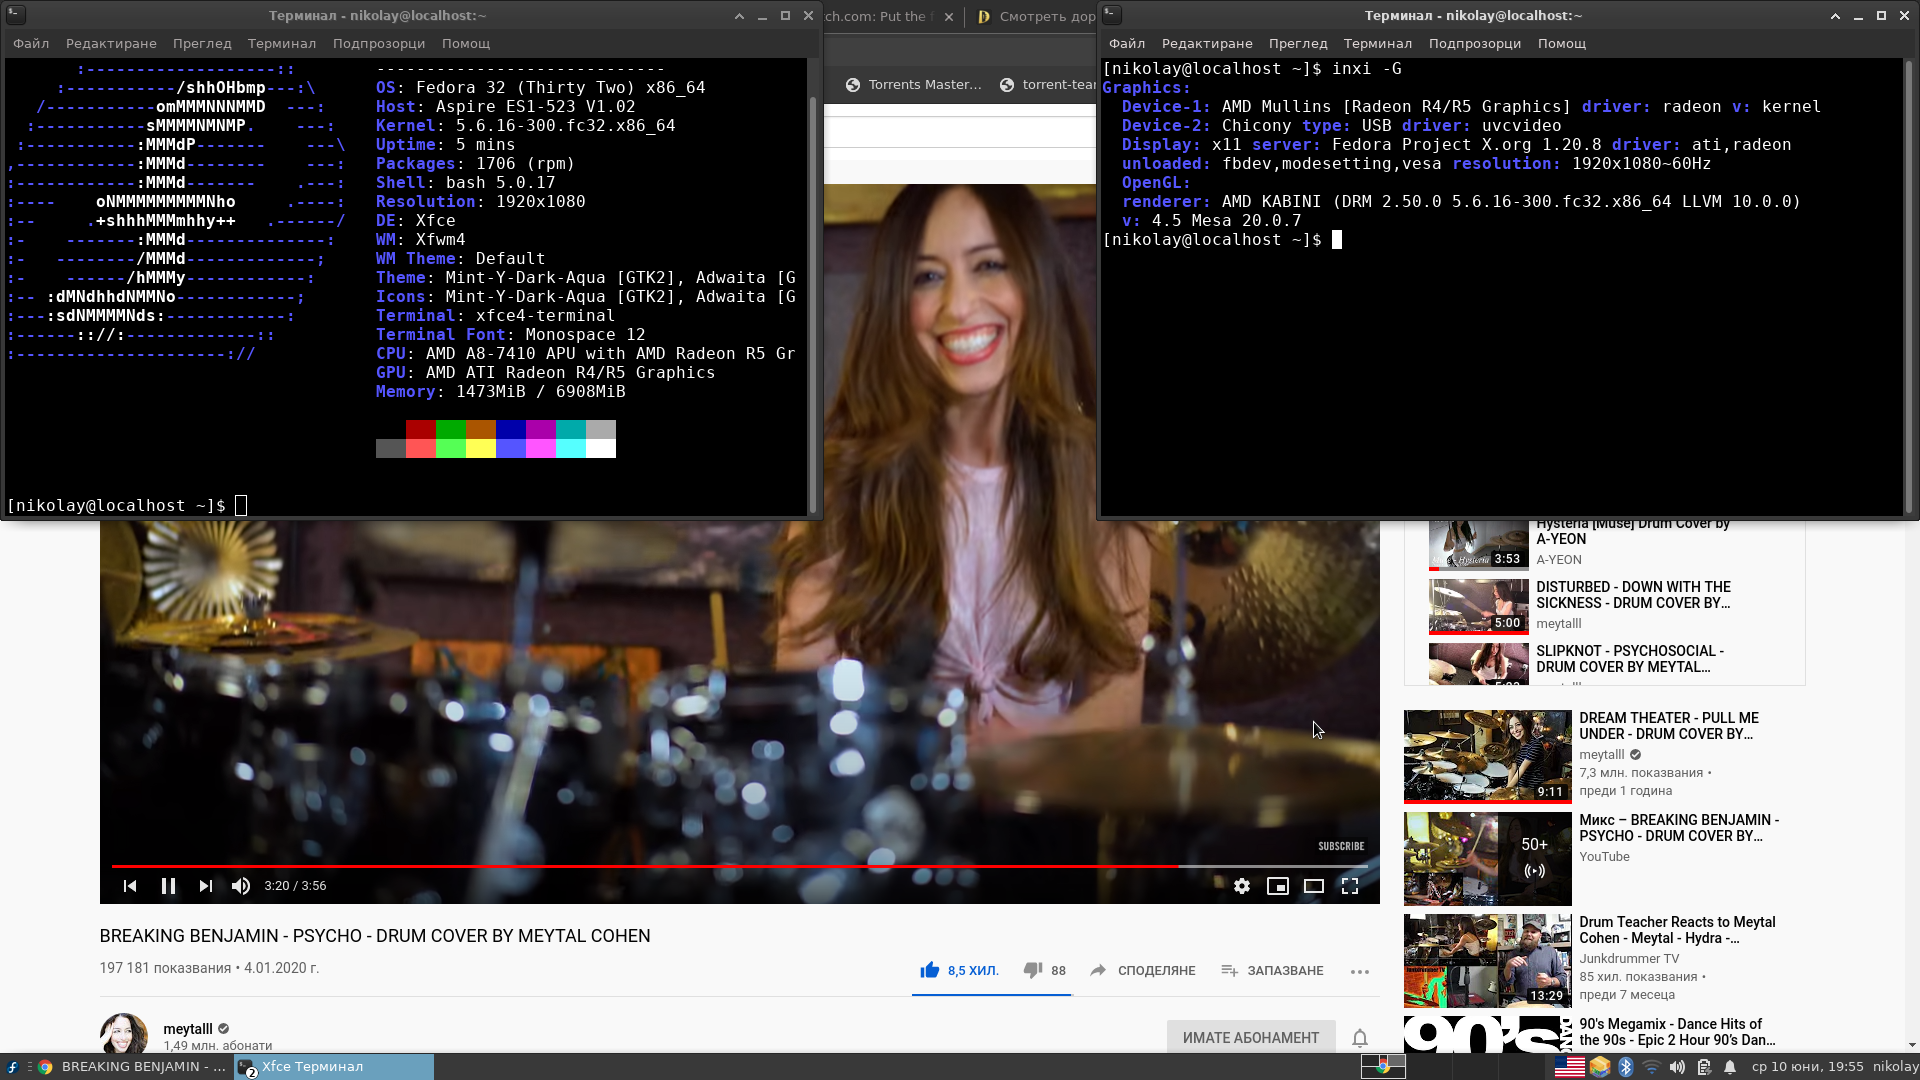The width and height of the screenshot is (1920, 1080).
Task: Open the US keyboard layout flag indicator
Action: [1569, 1067]
